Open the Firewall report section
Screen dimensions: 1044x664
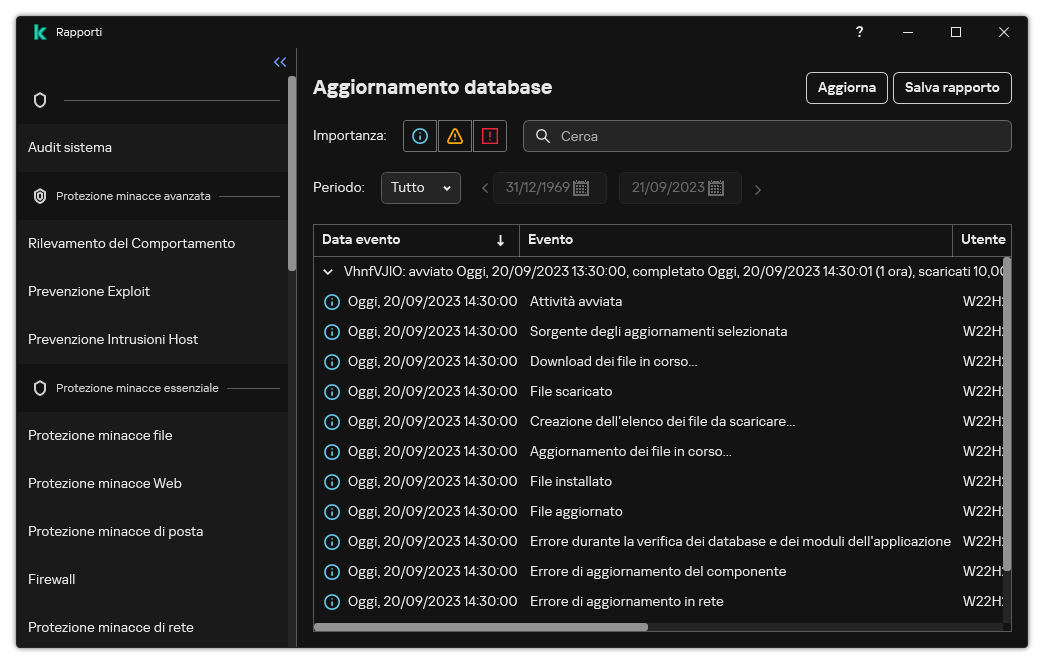[51, 579]
